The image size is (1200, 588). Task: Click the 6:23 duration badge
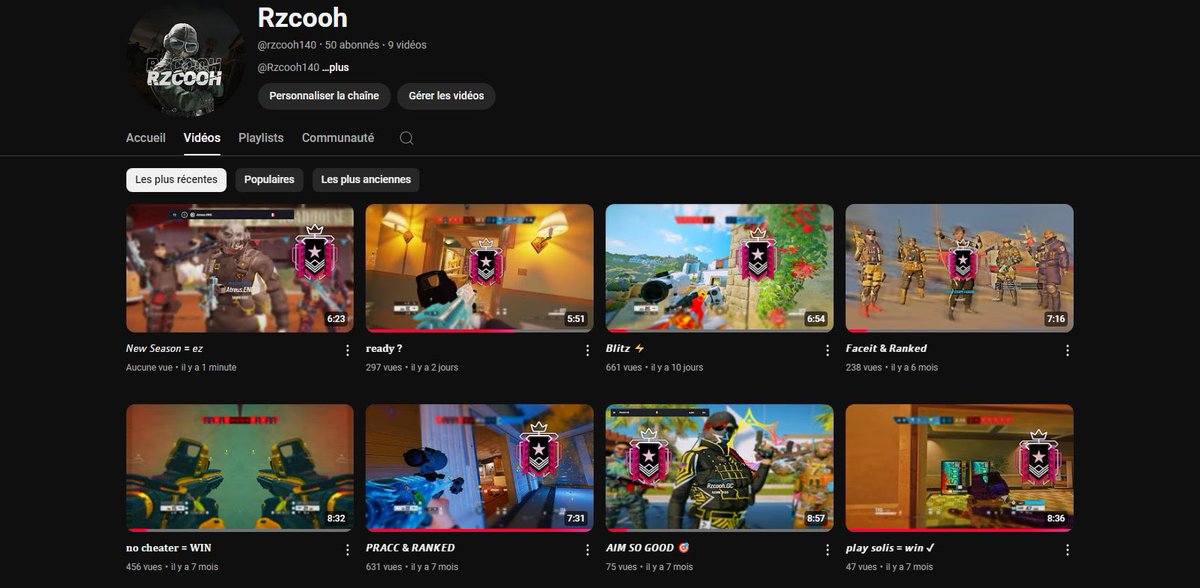point(336,319)
